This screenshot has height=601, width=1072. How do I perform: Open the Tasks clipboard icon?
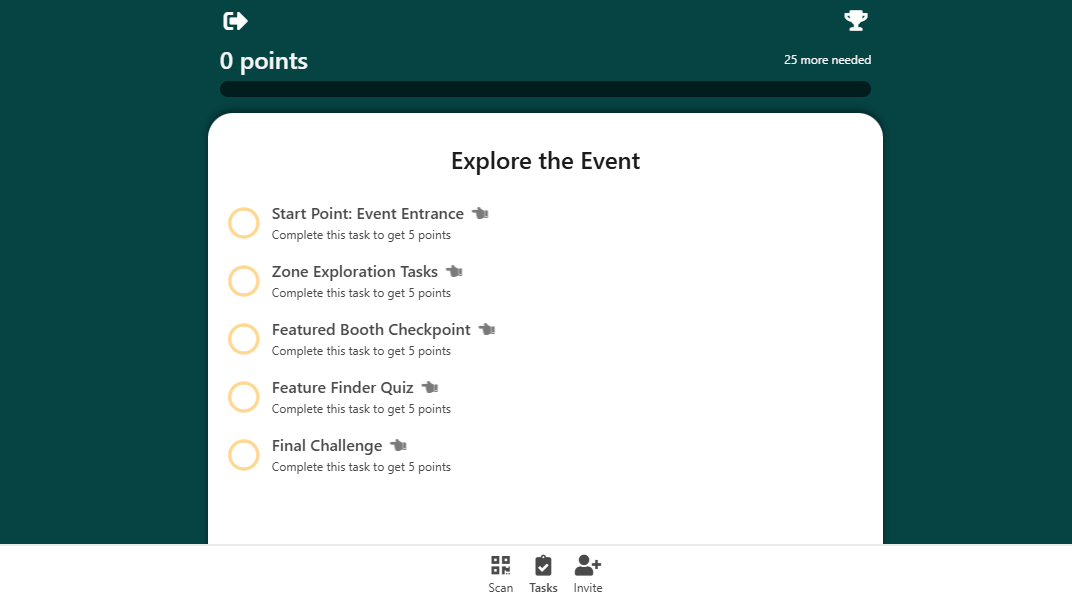[543, 565]
